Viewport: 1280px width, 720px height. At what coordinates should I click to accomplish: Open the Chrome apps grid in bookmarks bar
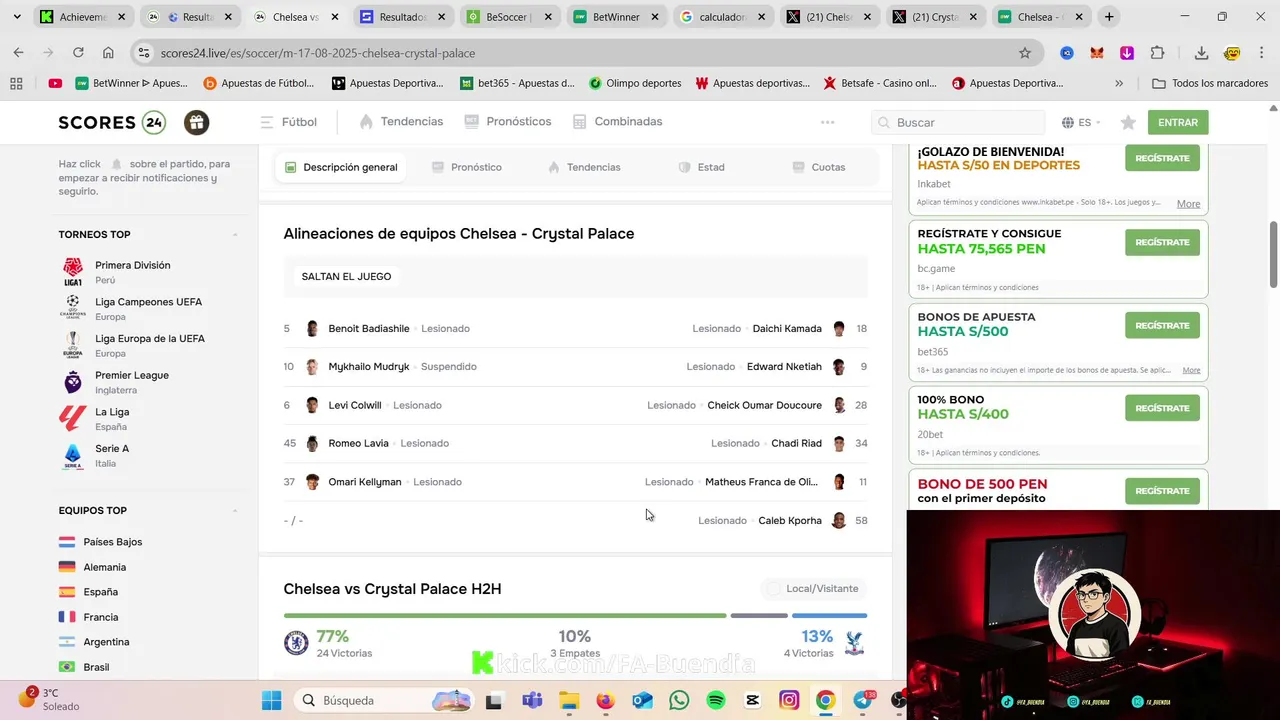pyautogui.click(x=16, y=83)
